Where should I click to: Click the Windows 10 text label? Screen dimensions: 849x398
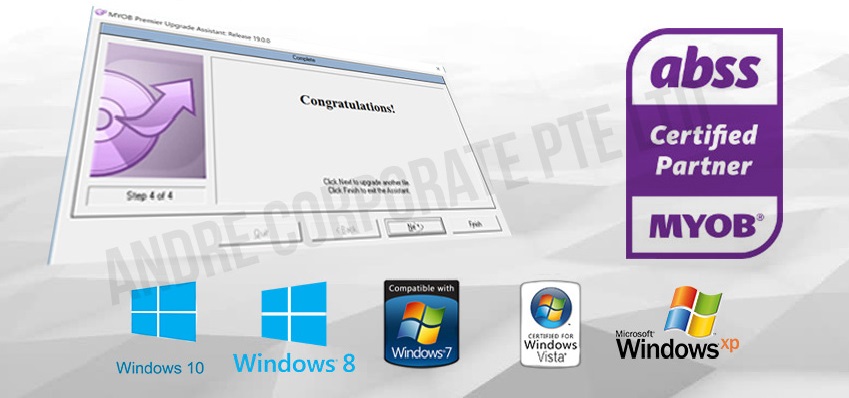(160, 368)
